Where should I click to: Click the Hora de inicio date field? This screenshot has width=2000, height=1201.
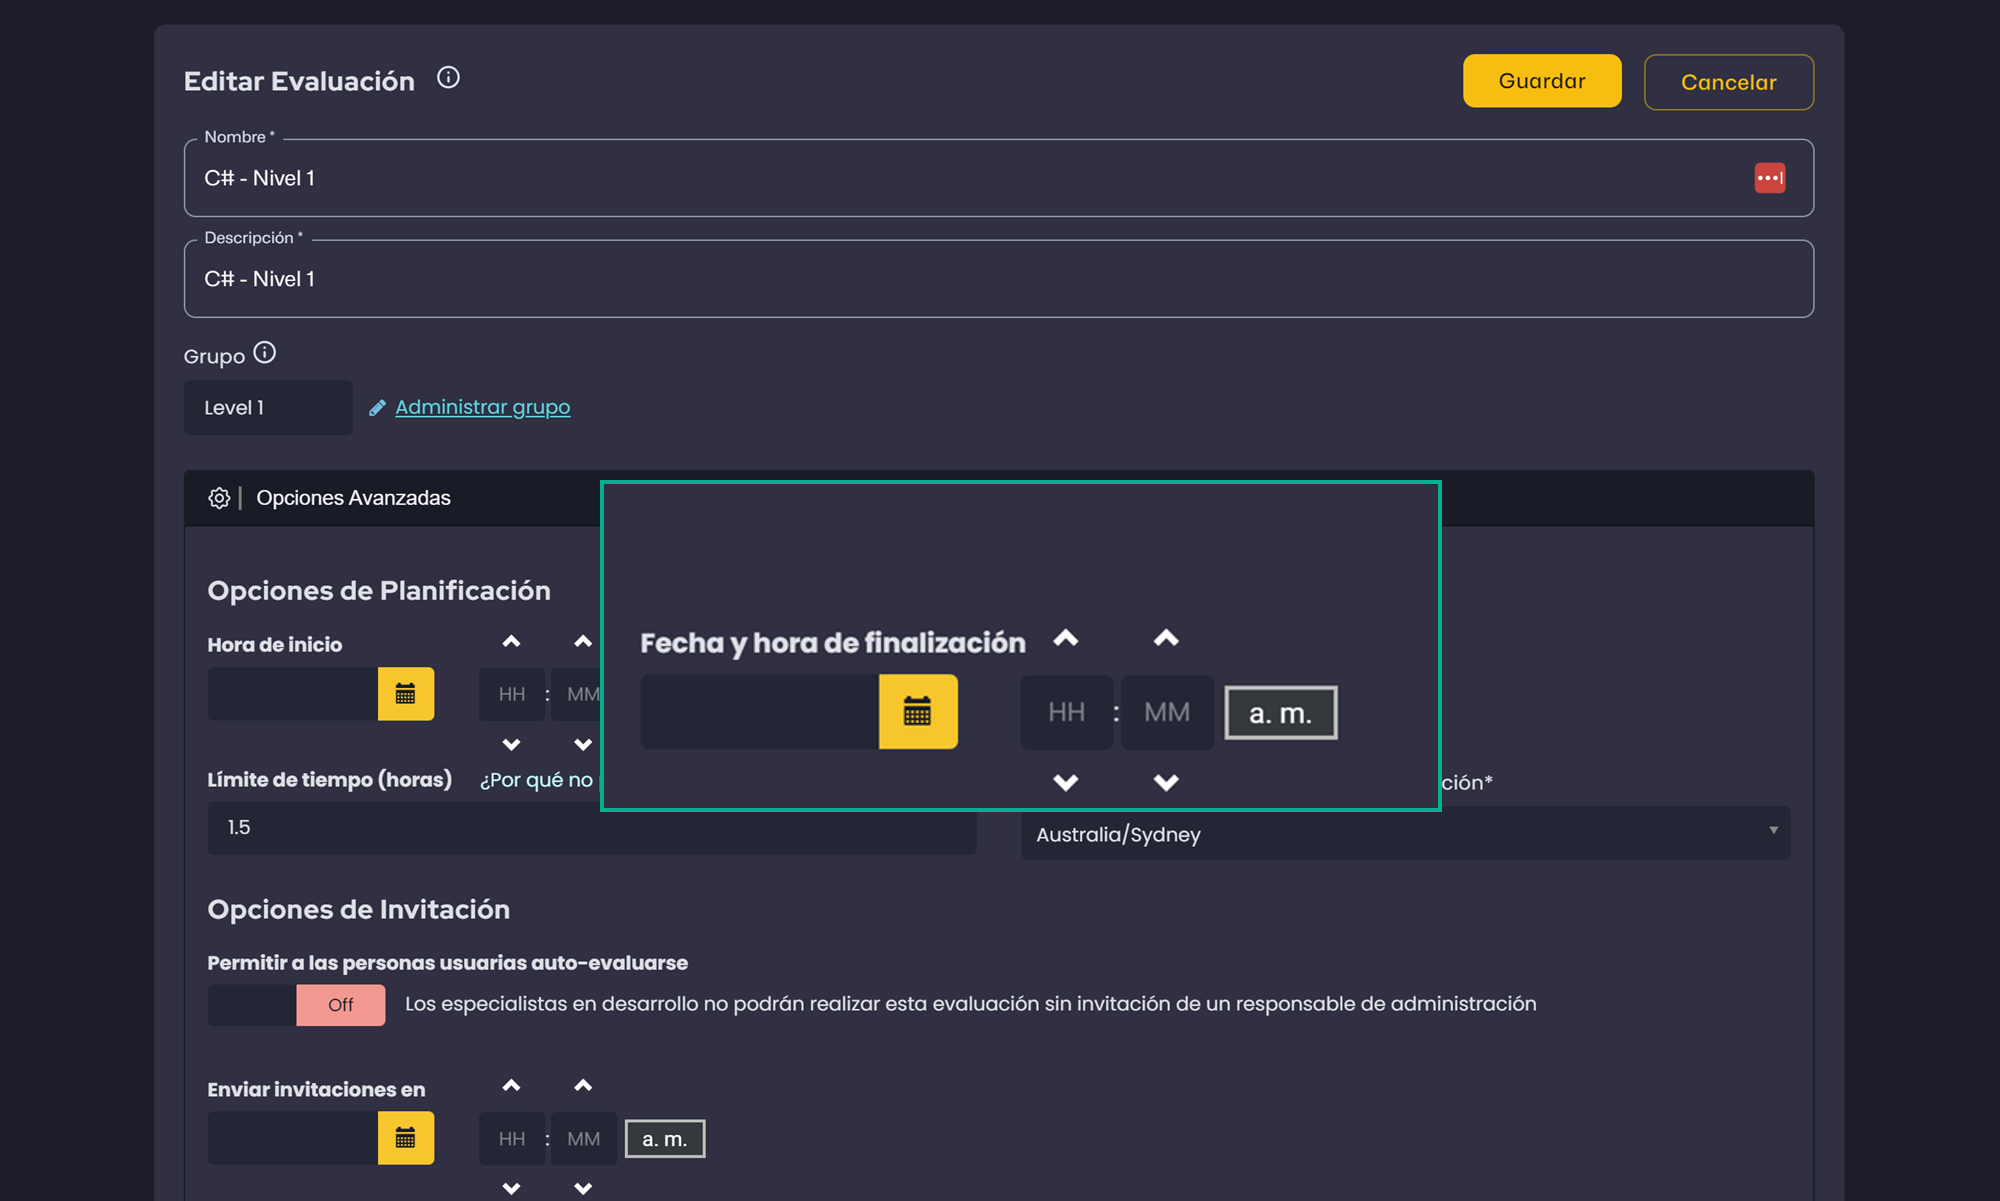(293, 694)
